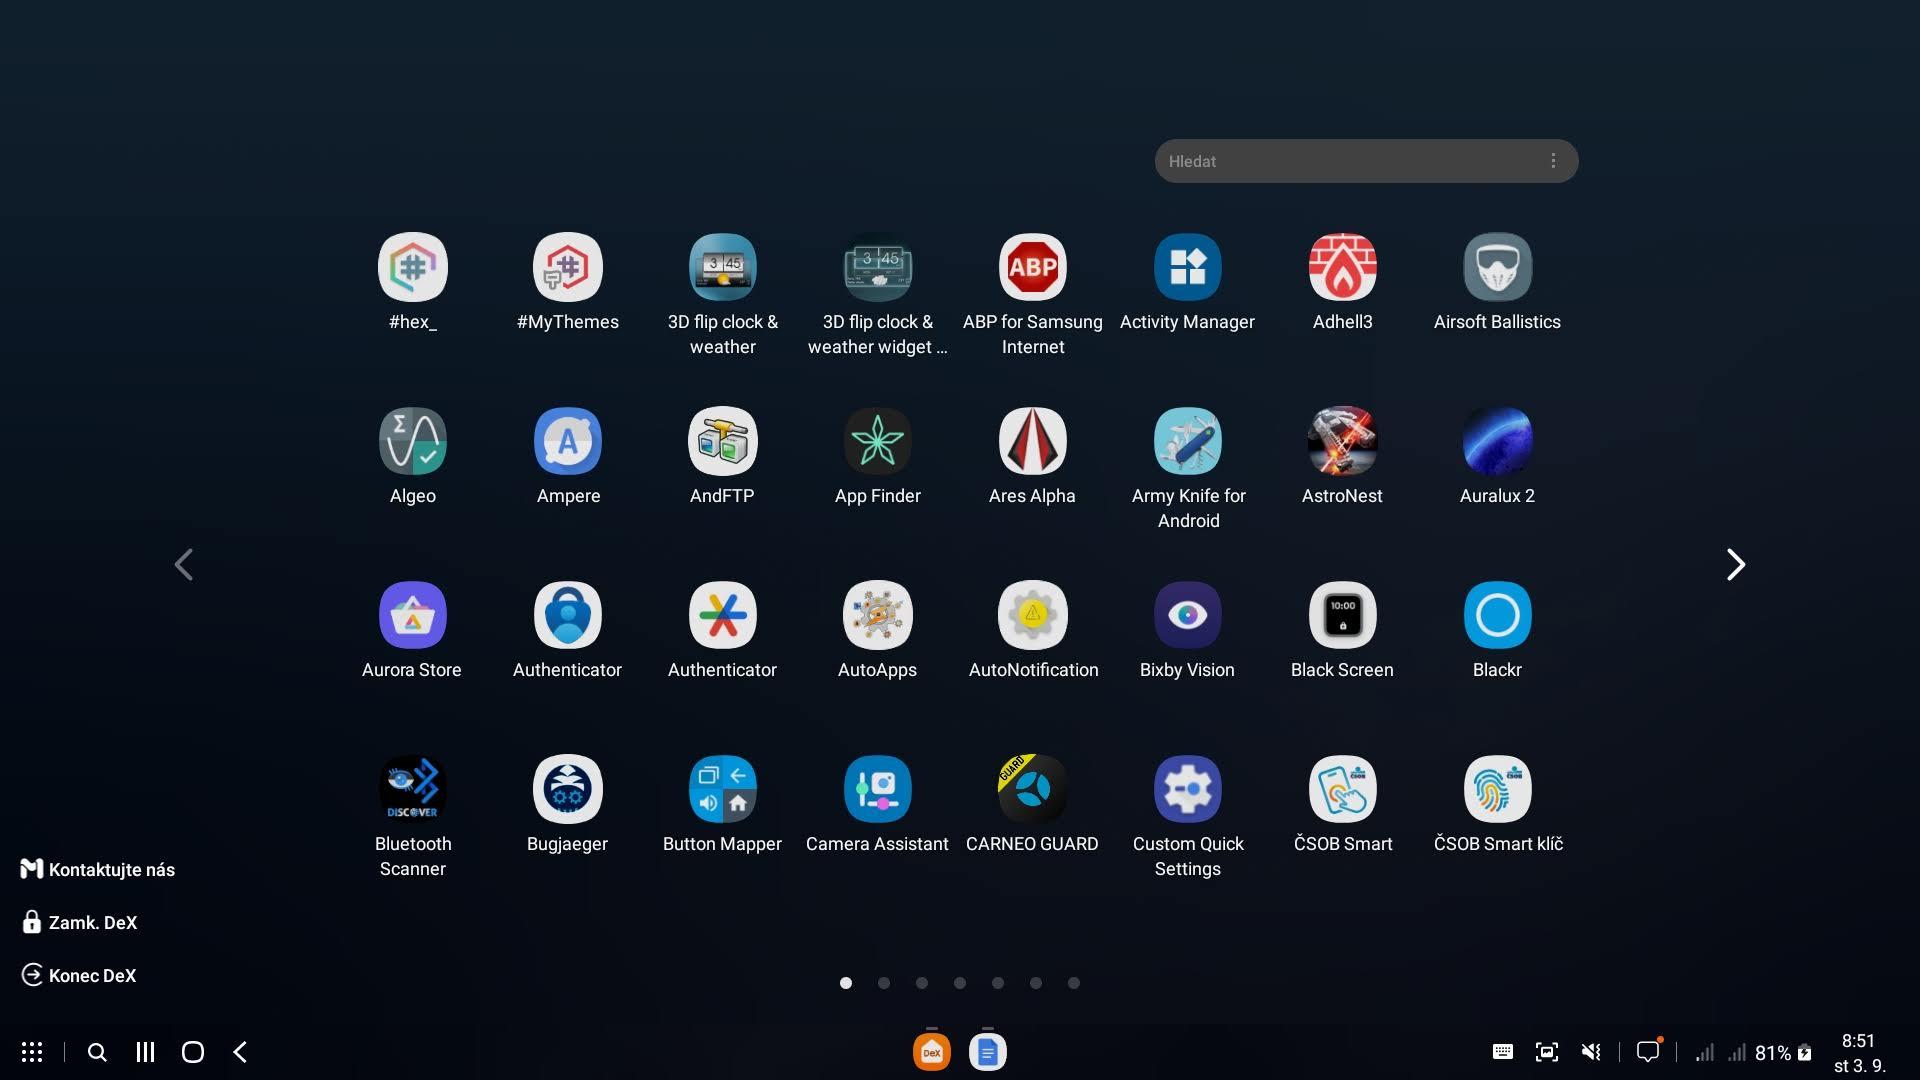Lock DeX with Zamk. DeX
Image resolution: width=1920 pixels, height=1080 pixels.
pos(79,922)
